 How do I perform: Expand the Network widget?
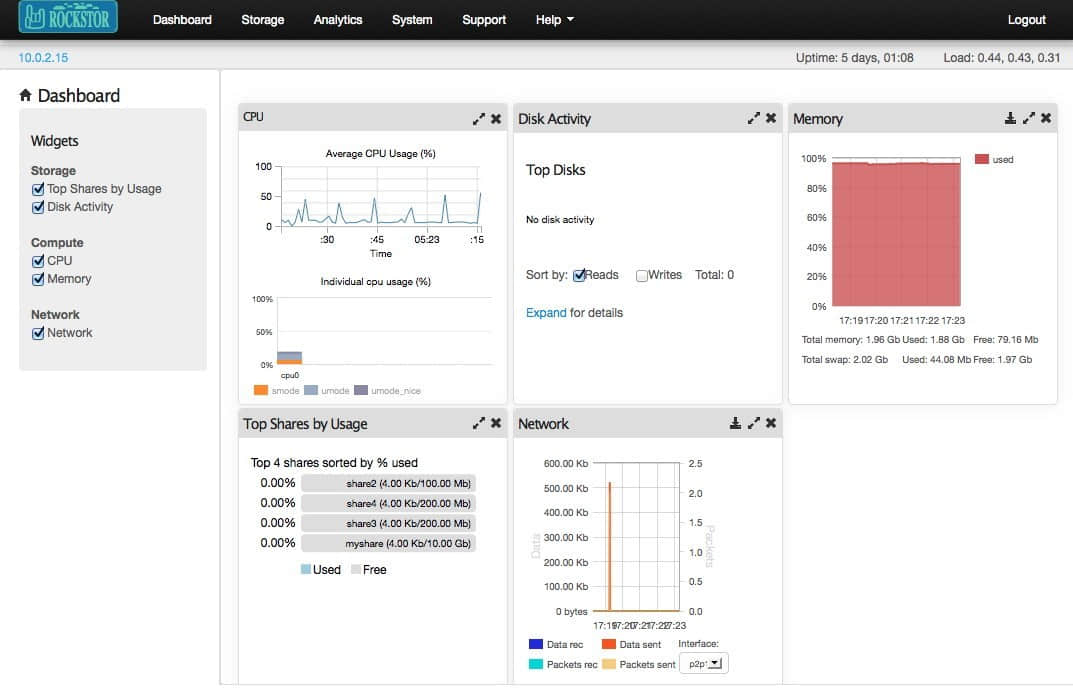(754, 423)
